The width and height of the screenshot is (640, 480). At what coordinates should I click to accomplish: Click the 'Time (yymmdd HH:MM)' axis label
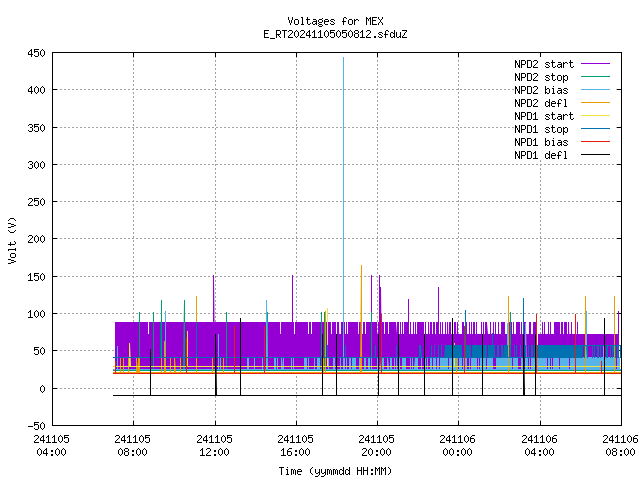pyautogui.click(x=335, y=471)
